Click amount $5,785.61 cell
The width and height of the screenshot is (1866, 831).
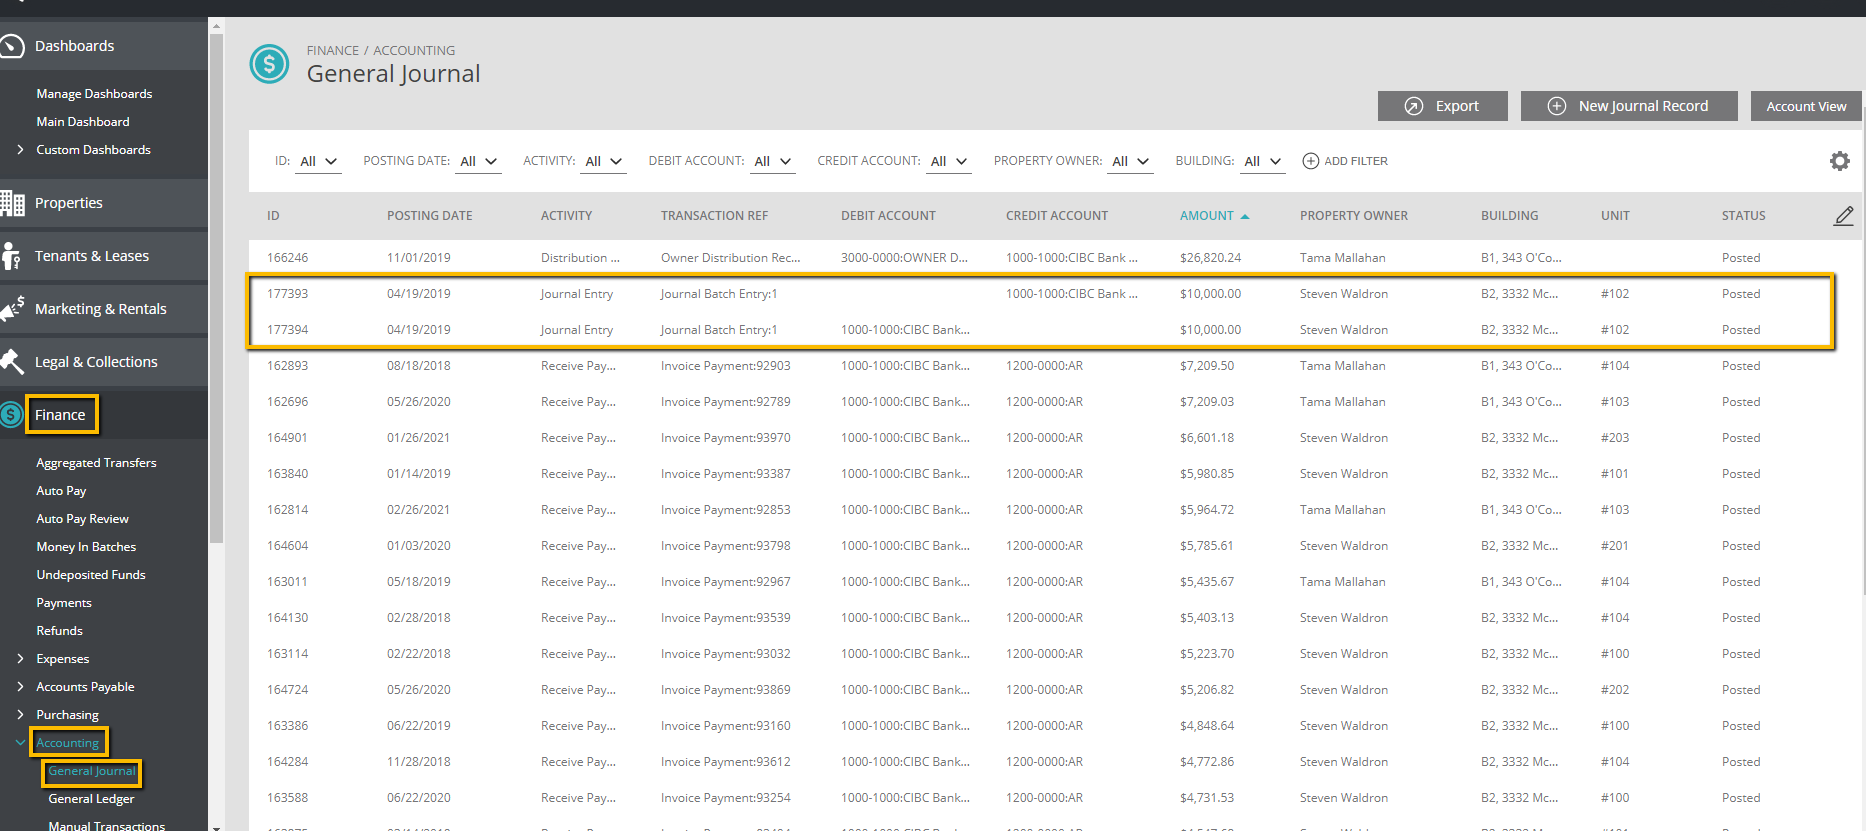coord(1207,546)
